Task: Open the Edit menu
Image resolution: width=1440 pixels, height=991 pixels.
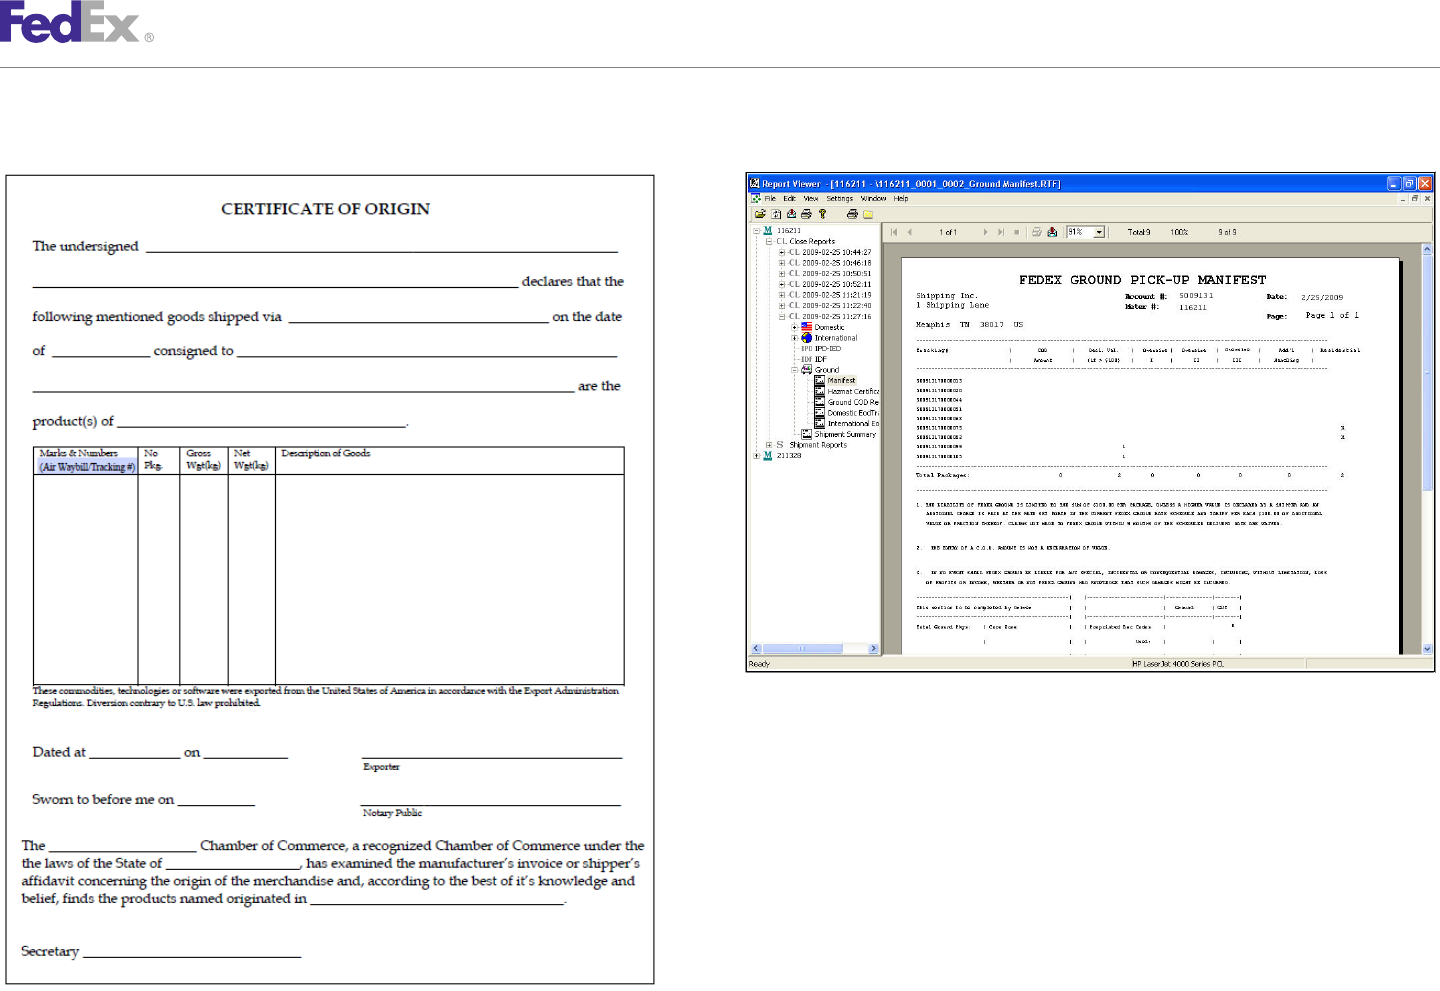Action: point(789,198)
